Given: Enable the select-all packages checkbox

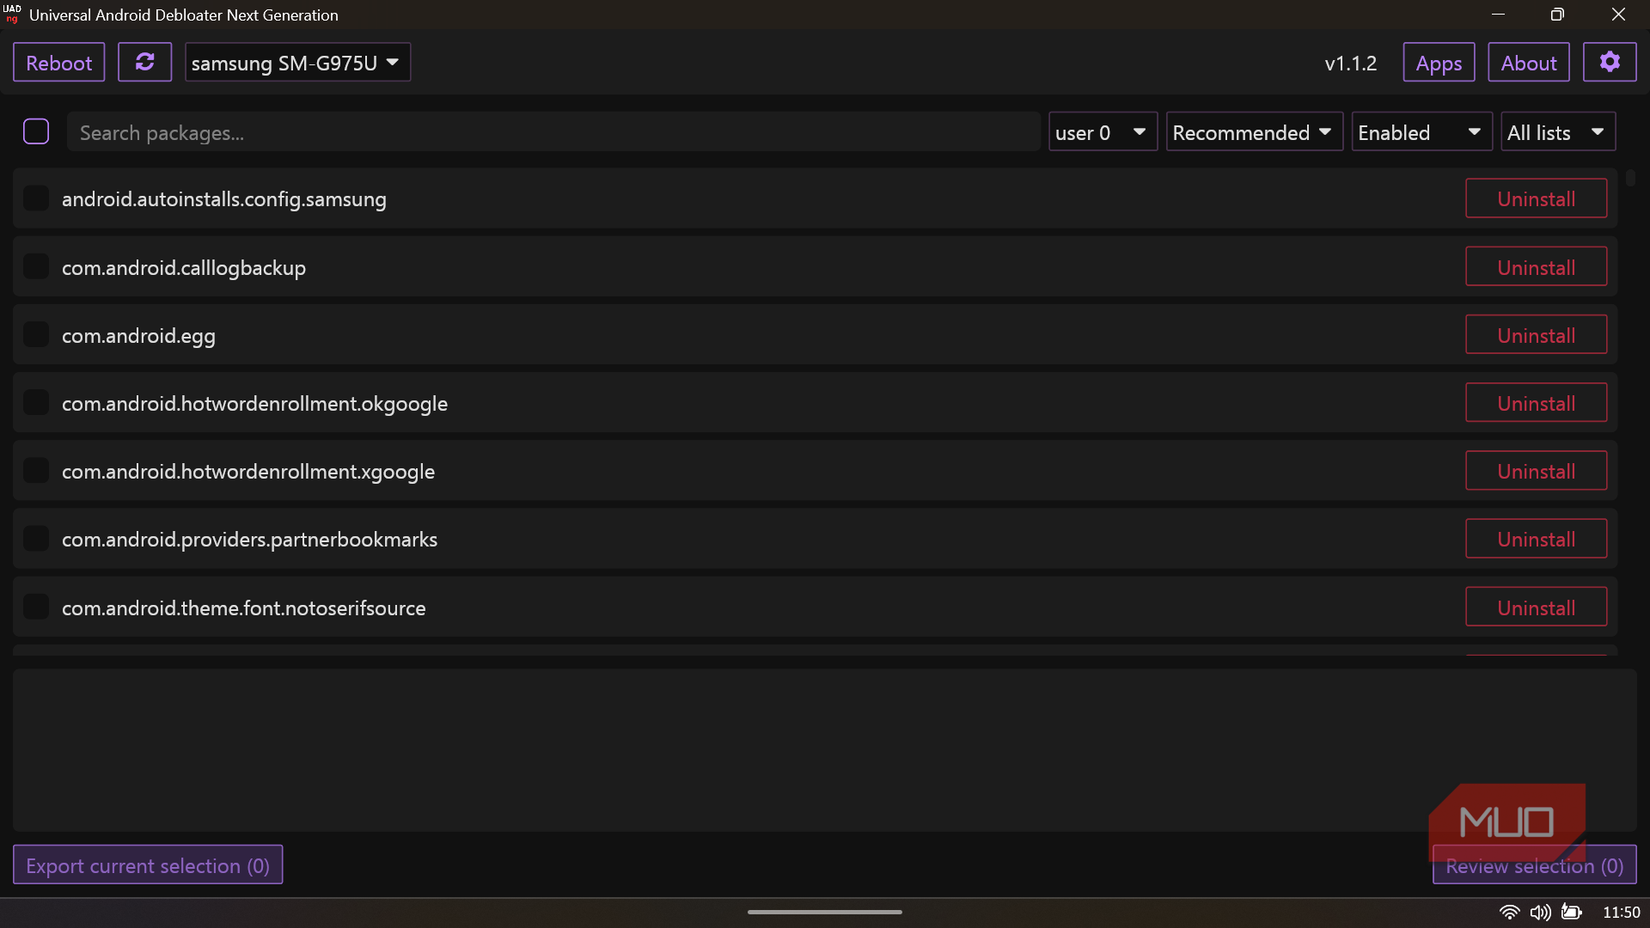Looking at the screenshot, I should click(x=36, y=131).
